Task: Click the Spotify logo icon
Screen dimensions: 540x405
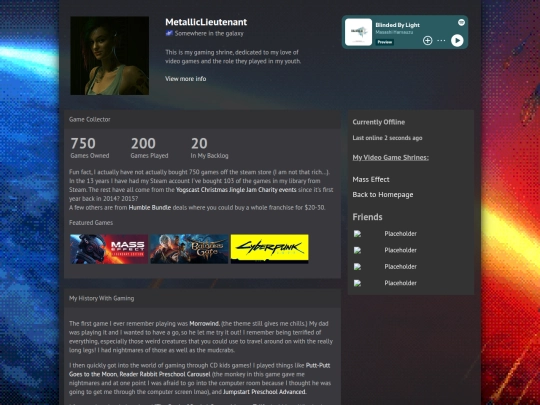Action: [x=461, y=22]
